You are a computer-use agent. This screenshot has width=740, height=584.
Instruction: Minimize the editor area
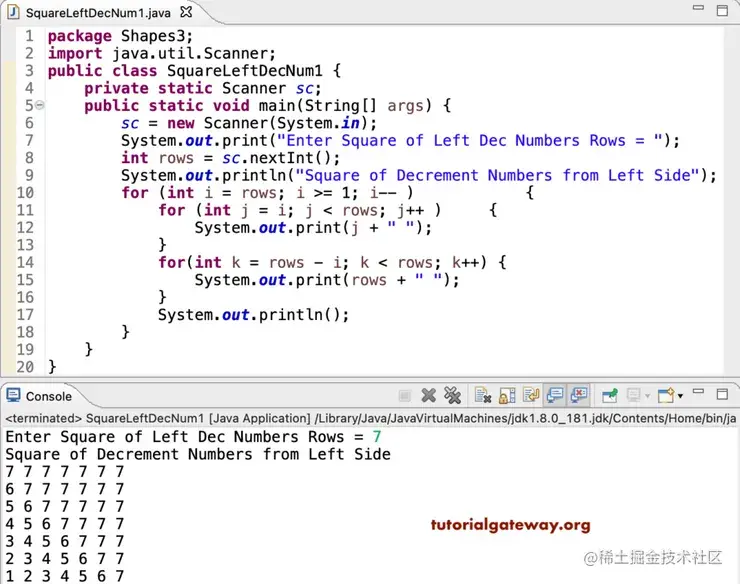click(x=698, y=8)
